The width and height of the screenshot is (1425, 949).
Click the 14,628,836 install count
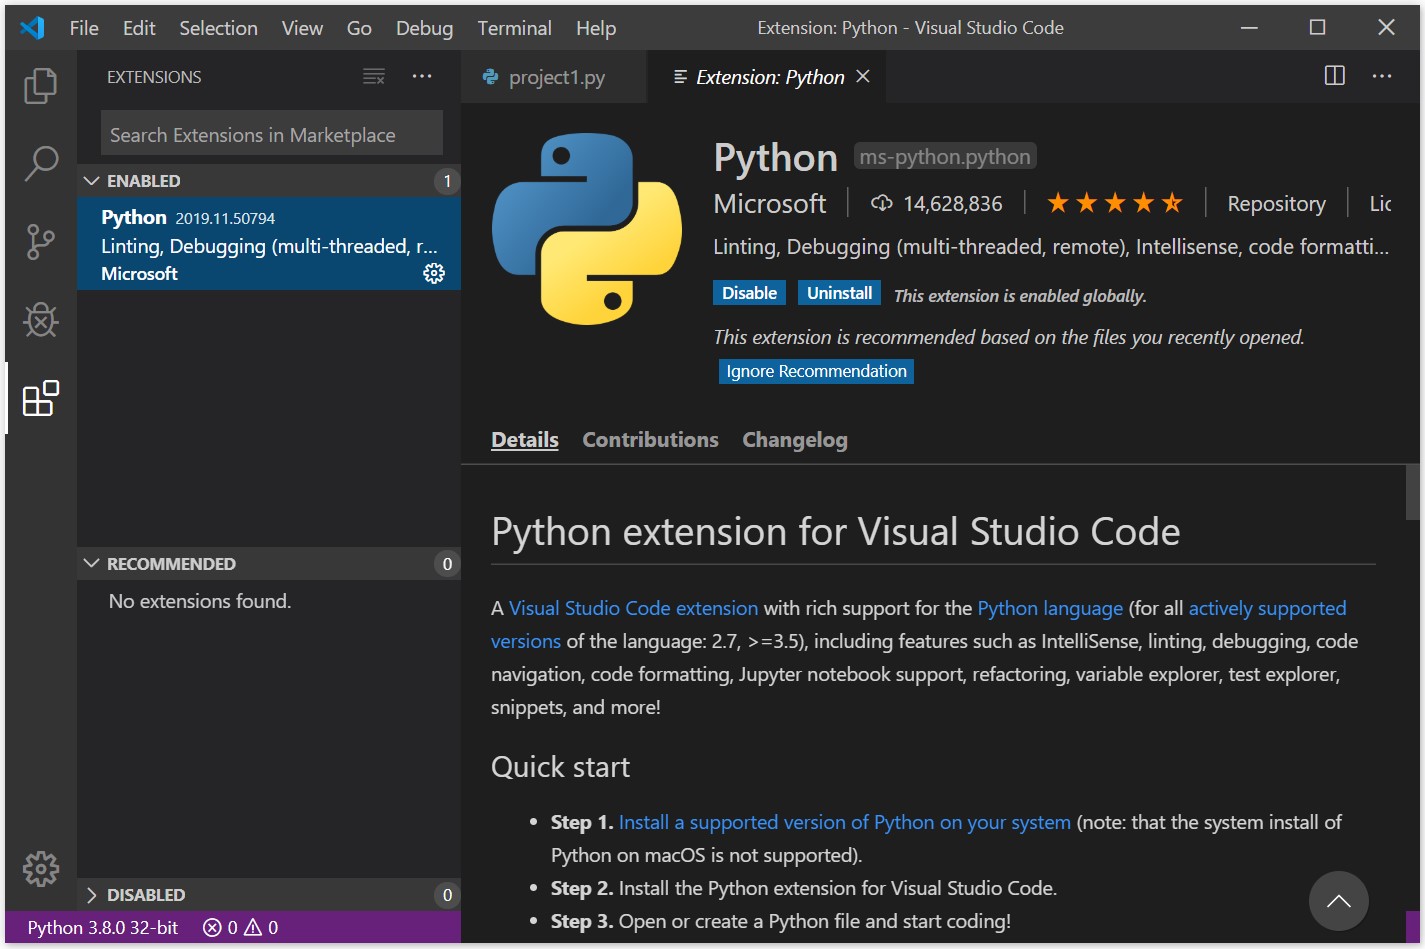pos(953,204)
